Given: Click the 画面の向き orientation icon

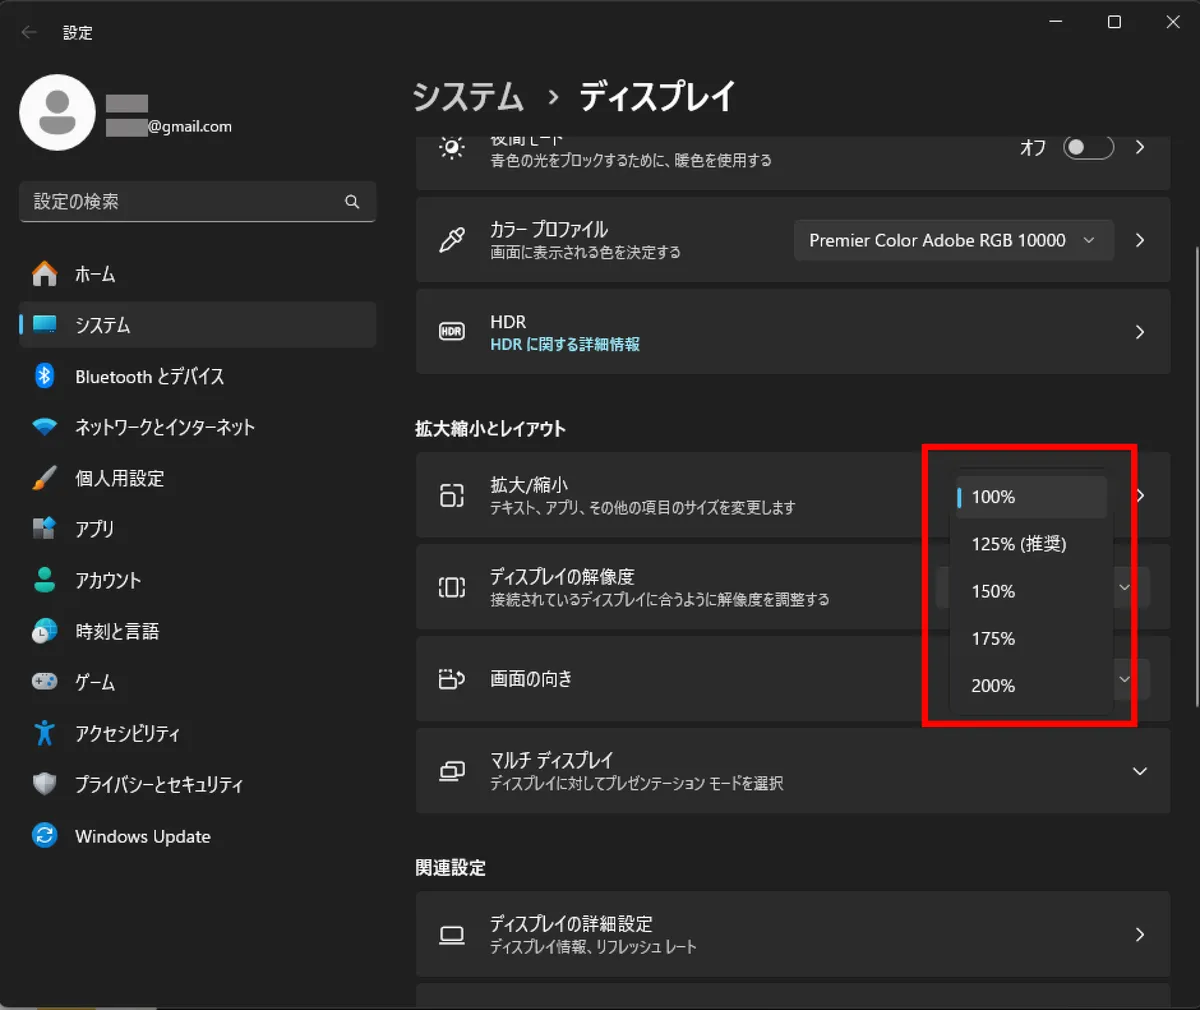Looking at the screenshot, I should [452, 679].
